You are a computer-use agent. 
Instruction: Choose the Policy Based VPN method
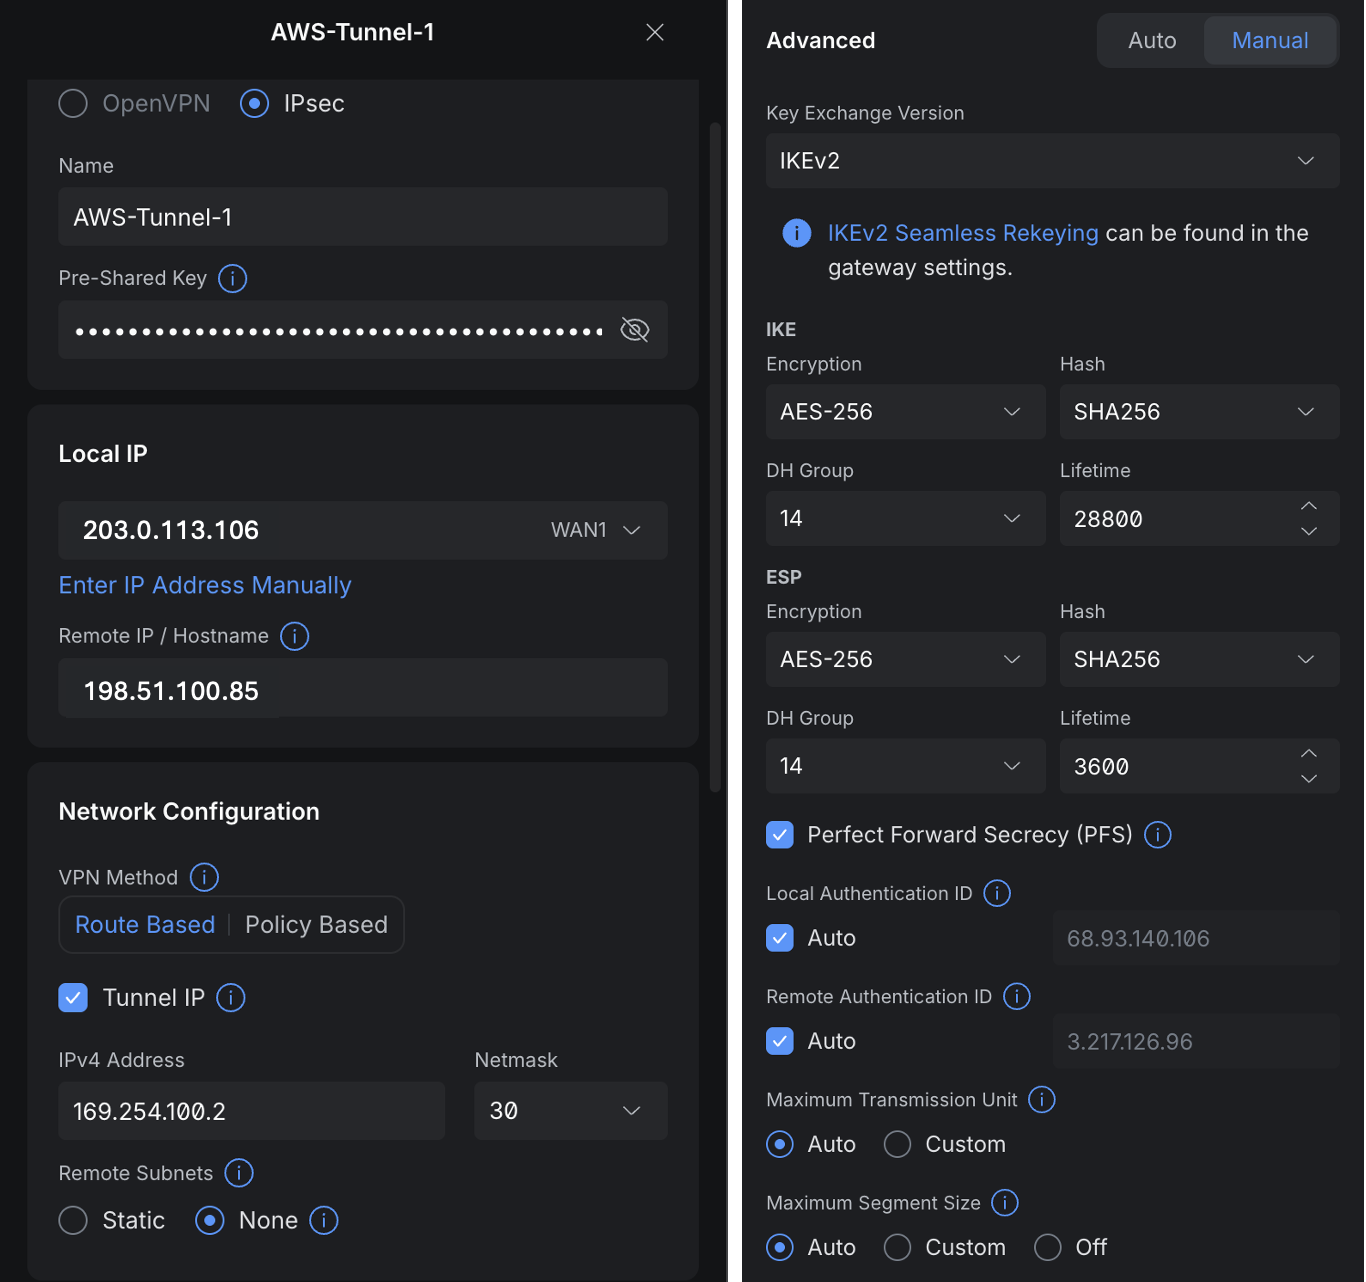pyautogui.click(x=316, y=925)
